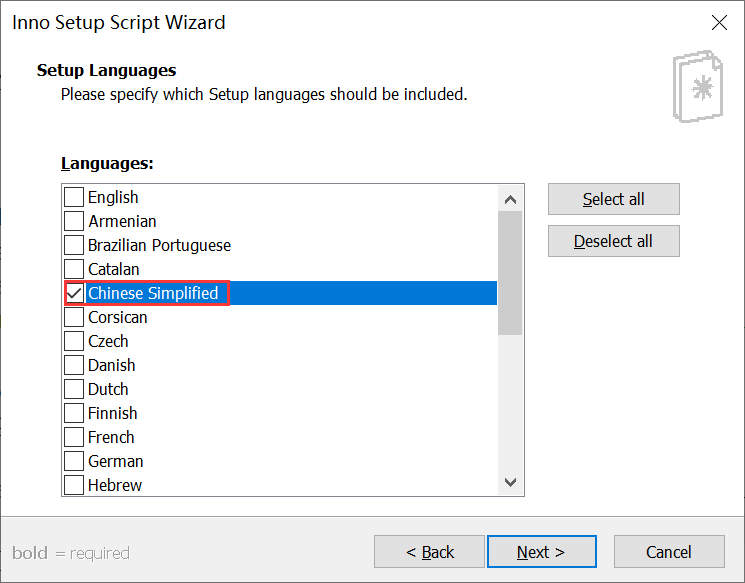Tick the French language checkbox
Image resolution: width=745 pixels, height=583 pixels.
(x=74, y=437)
